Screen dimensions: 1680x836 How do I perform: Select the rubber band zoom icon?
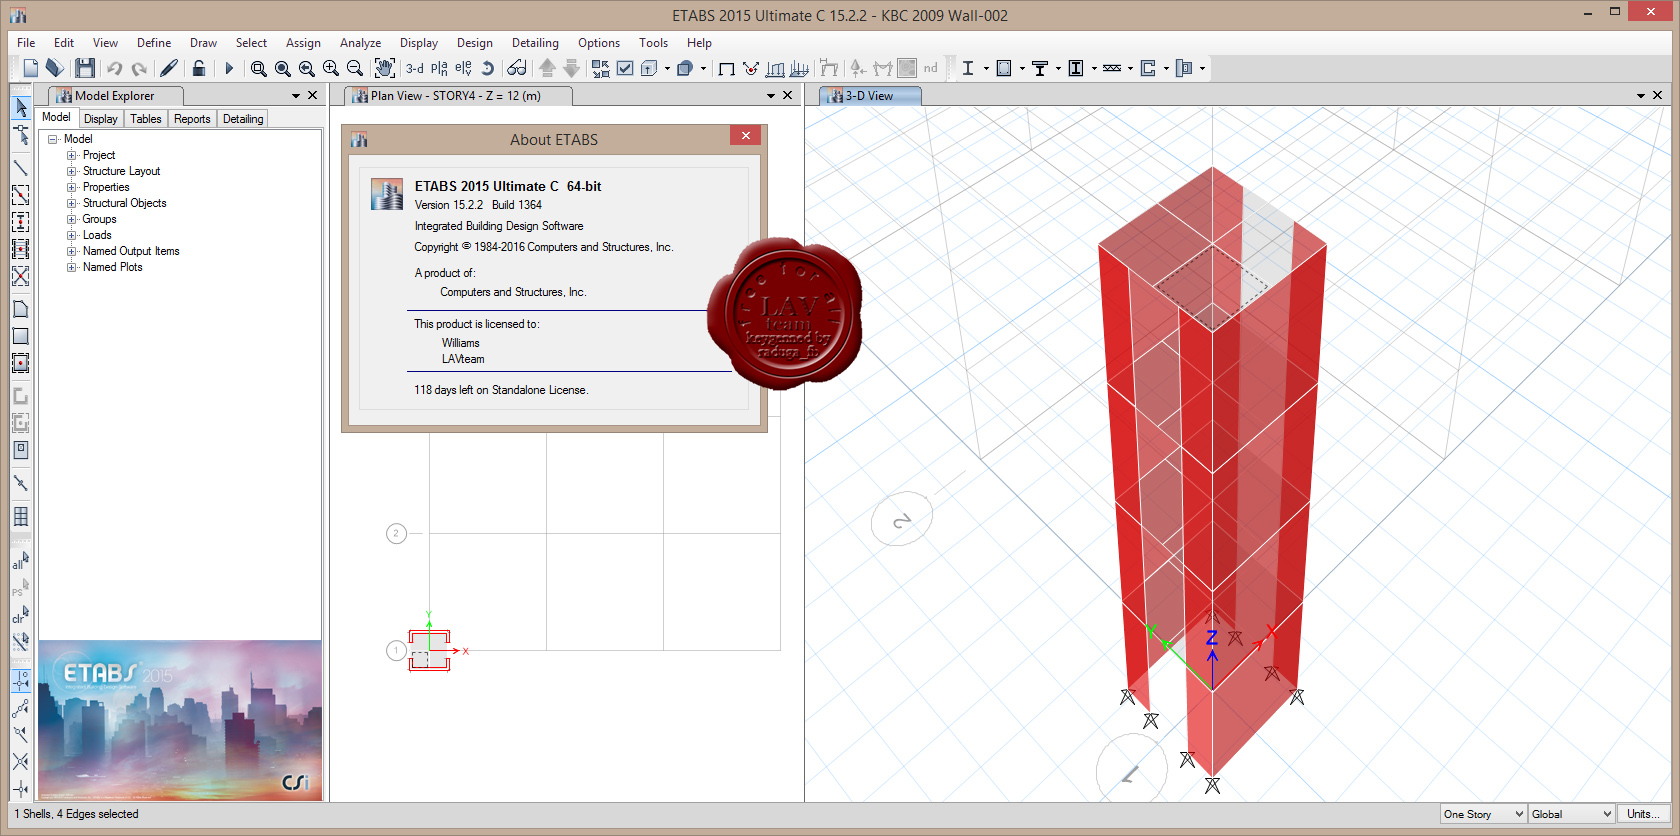(259, 68)
